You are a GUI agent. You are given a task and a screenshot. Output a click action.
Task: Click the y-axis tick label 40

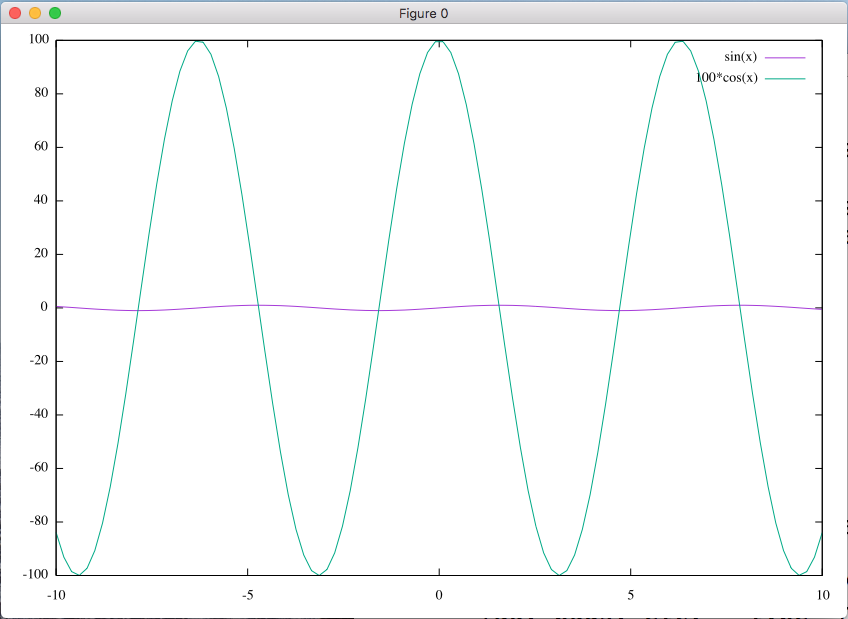click(x=42, y=201)
